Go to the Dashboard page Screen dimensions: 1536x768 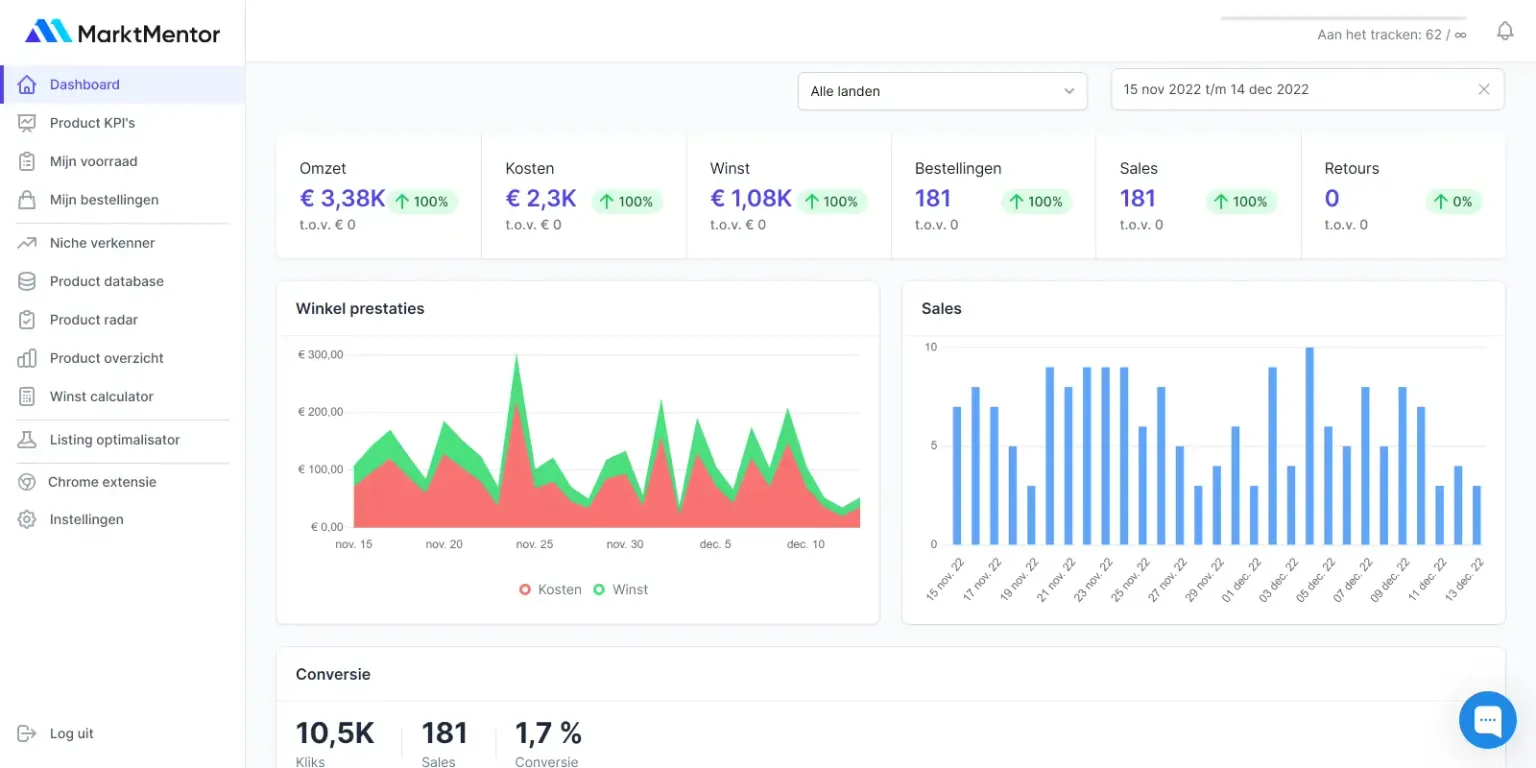[x=122, y=85]
